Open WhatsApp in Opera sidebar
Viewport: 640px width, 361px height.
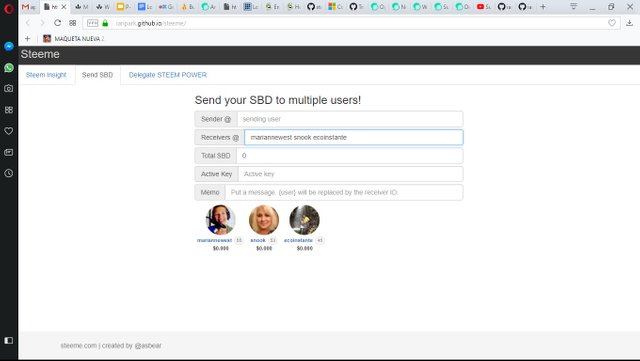point(9,67)
